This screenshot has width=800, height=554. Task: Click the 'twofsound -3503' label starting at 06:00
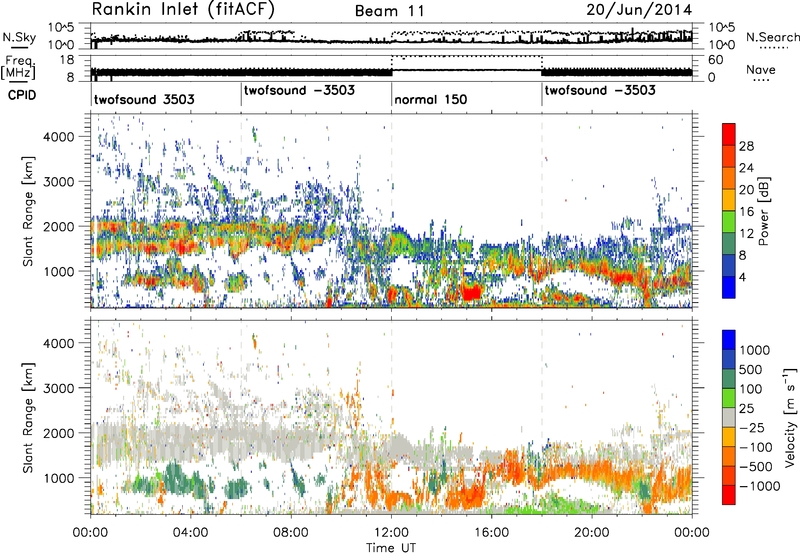(x=299, y=90)
